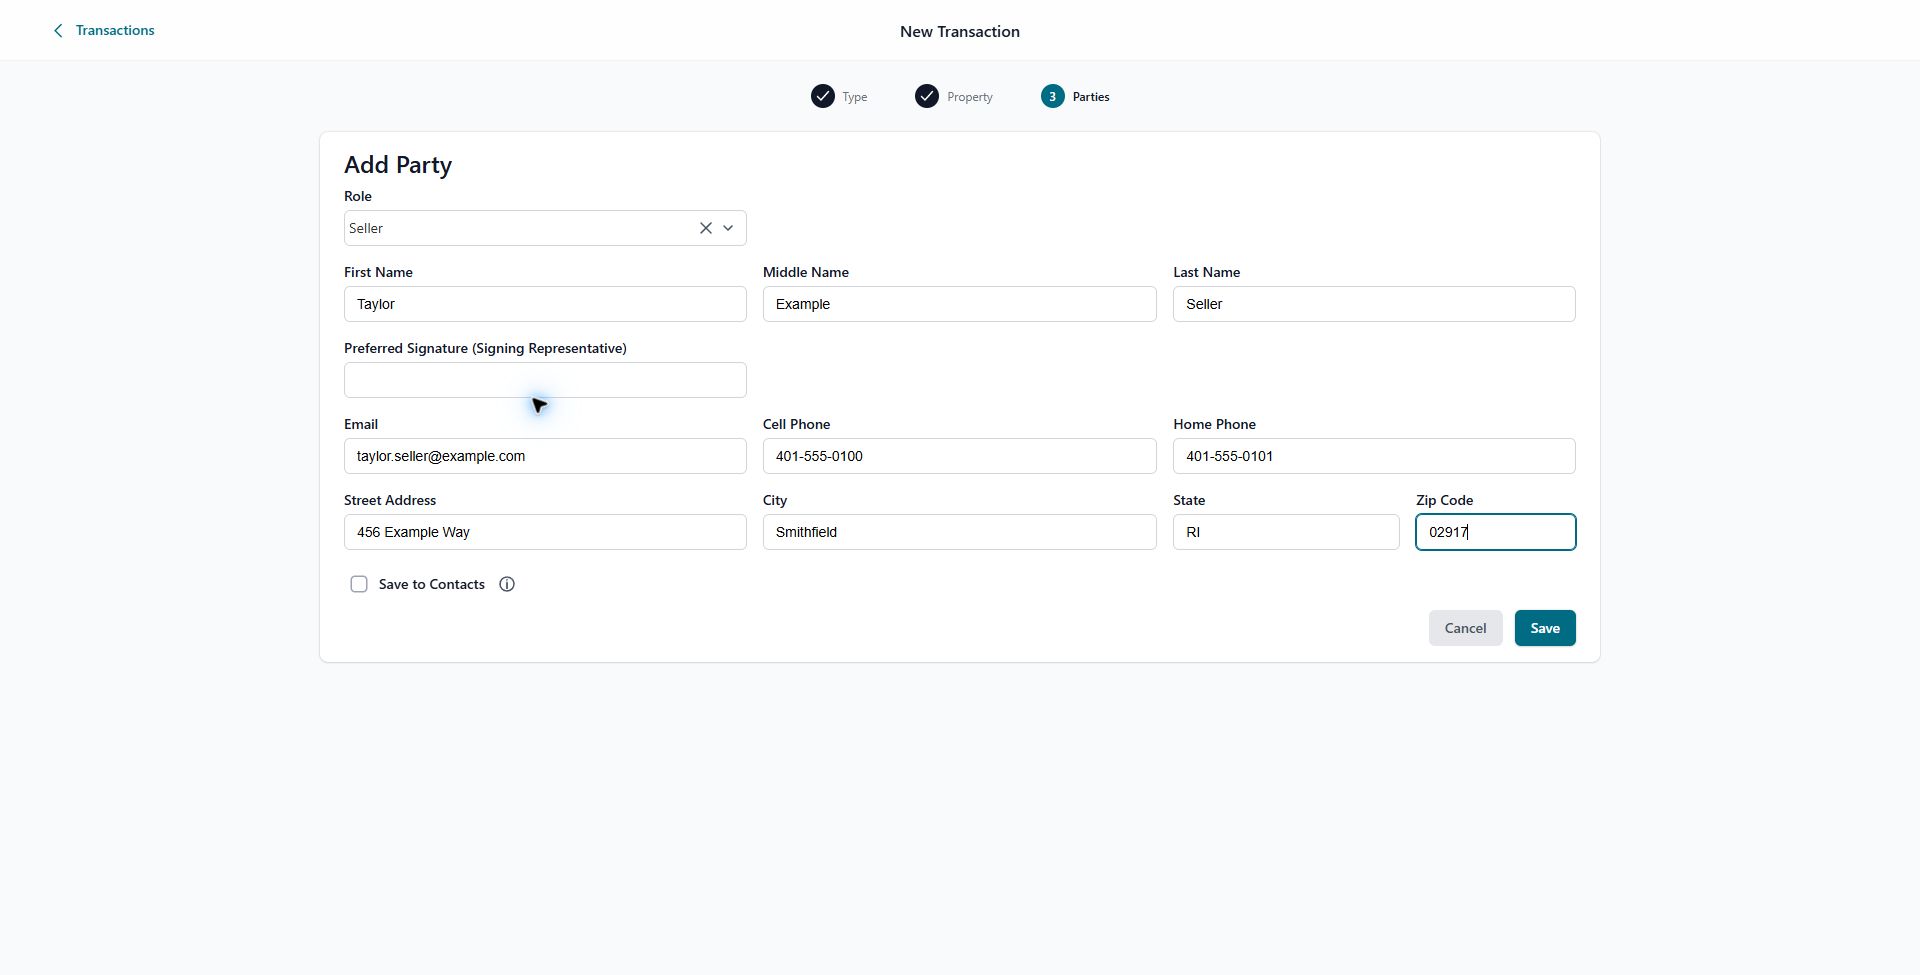This screenshot has height=975, width=1920.
Task: Click the Role combo box showing Seller
Action: pyautogui.click(x=545, y=228)
